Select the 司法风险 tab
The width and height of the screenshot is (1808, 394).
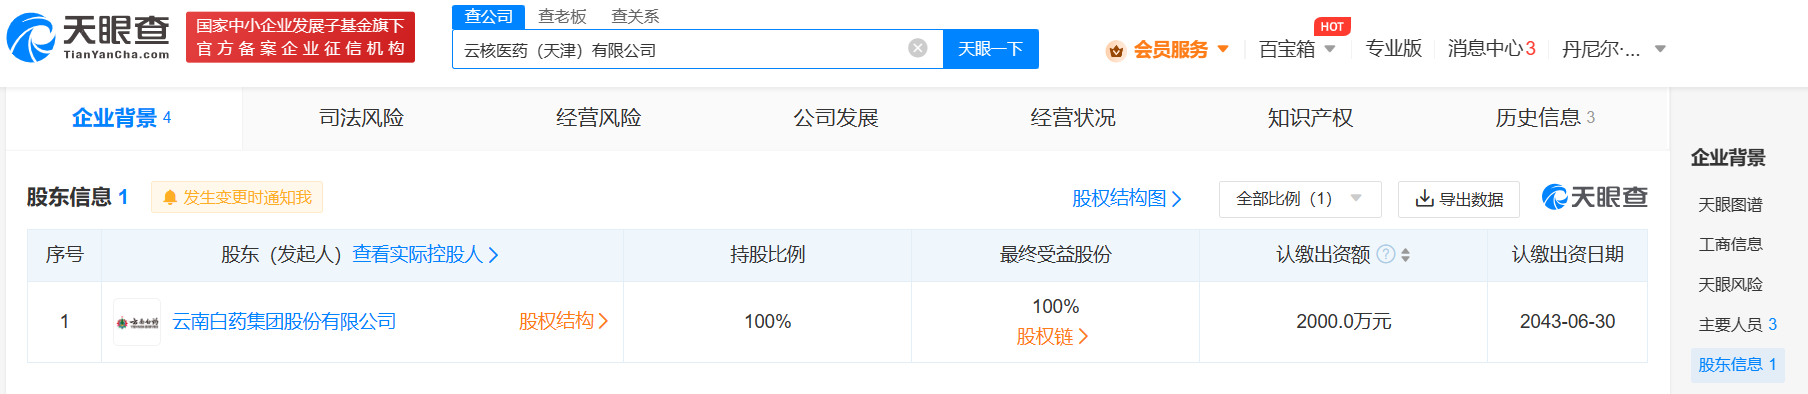pos(361,118)
